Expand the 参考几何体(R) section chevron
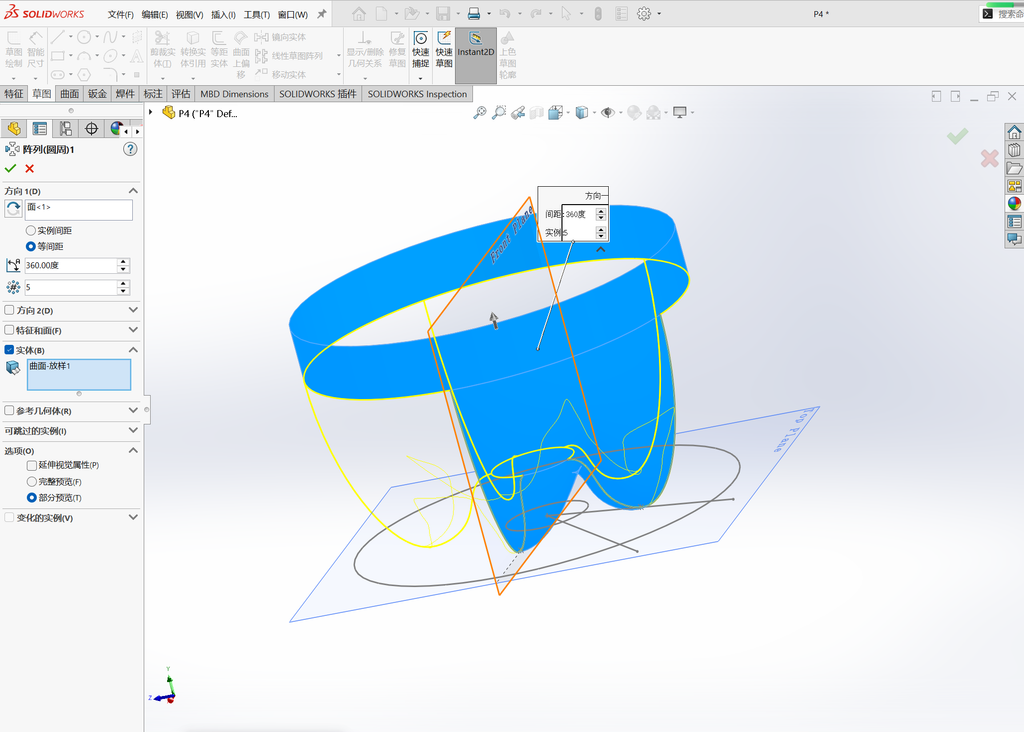 click(133, 410)
